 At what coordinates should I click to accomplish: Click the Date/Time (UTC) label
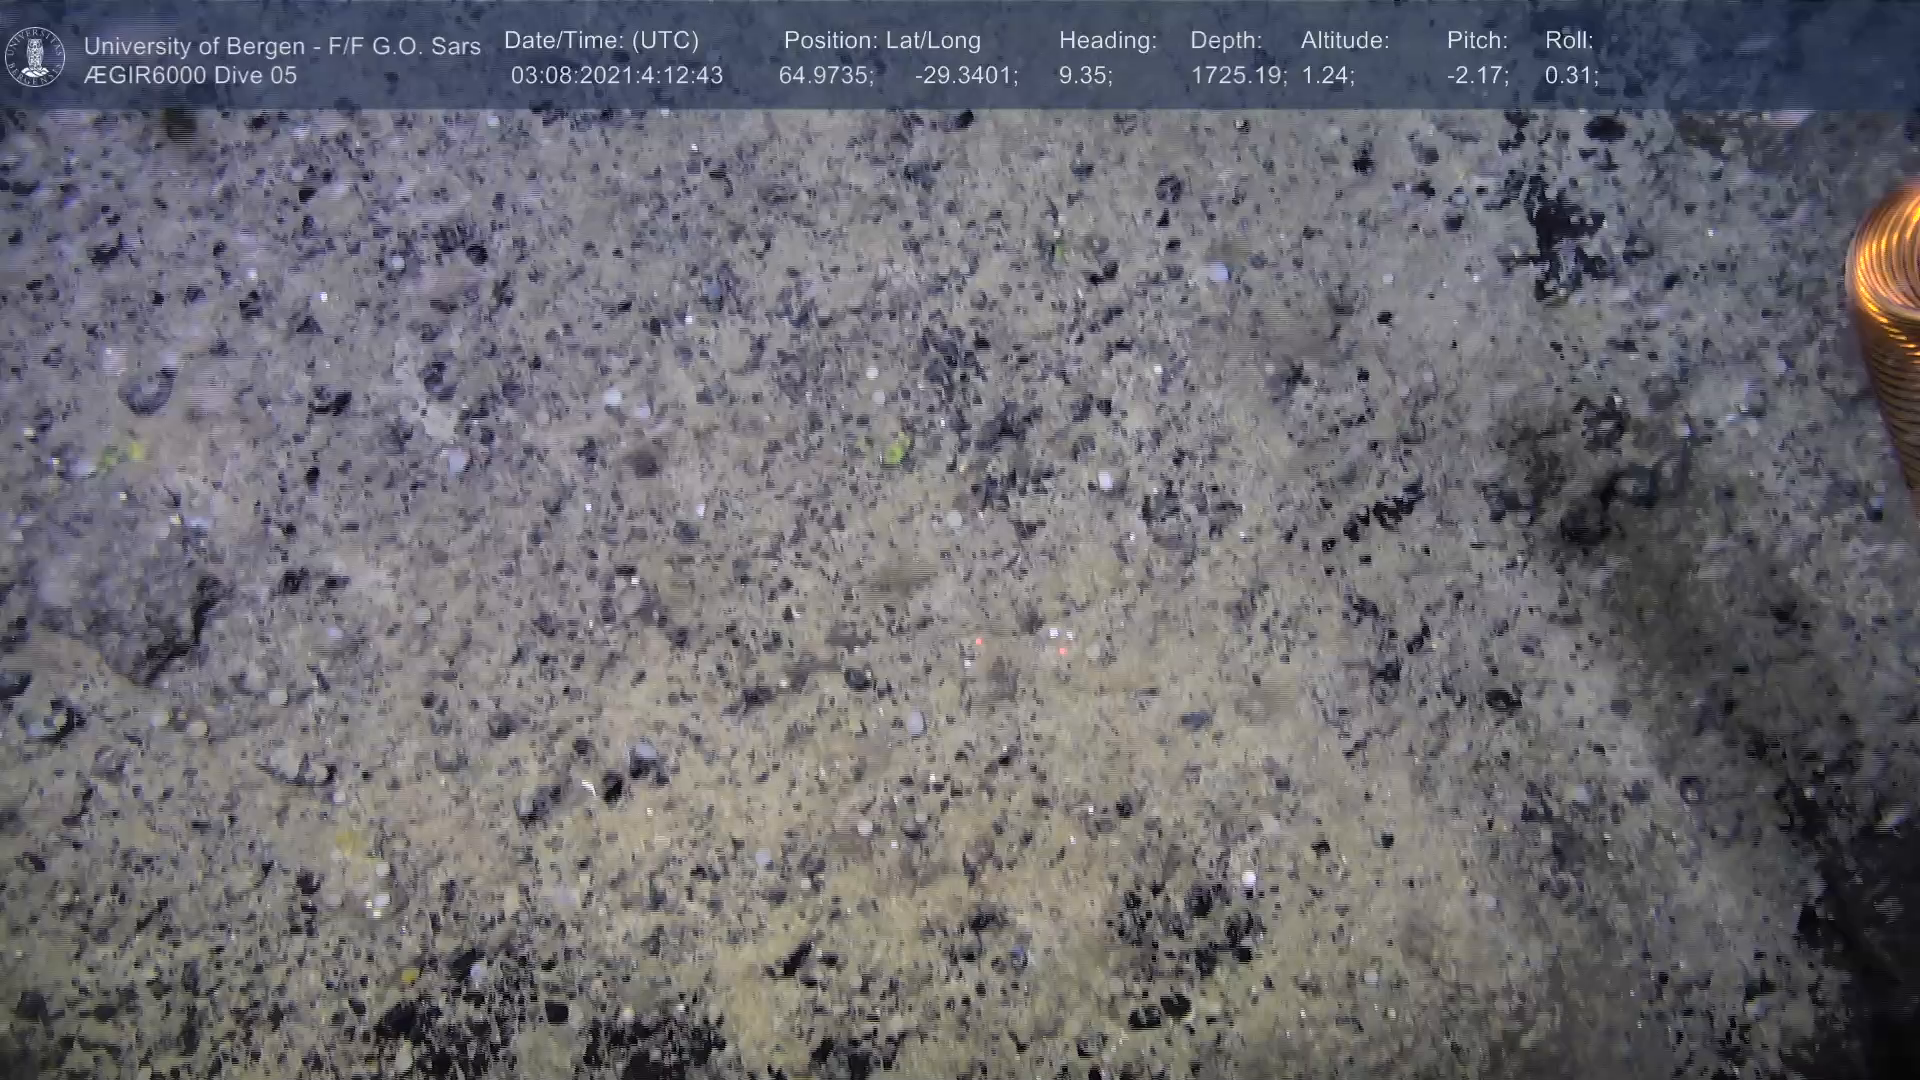pyautogui.click(x=601, y=41)
